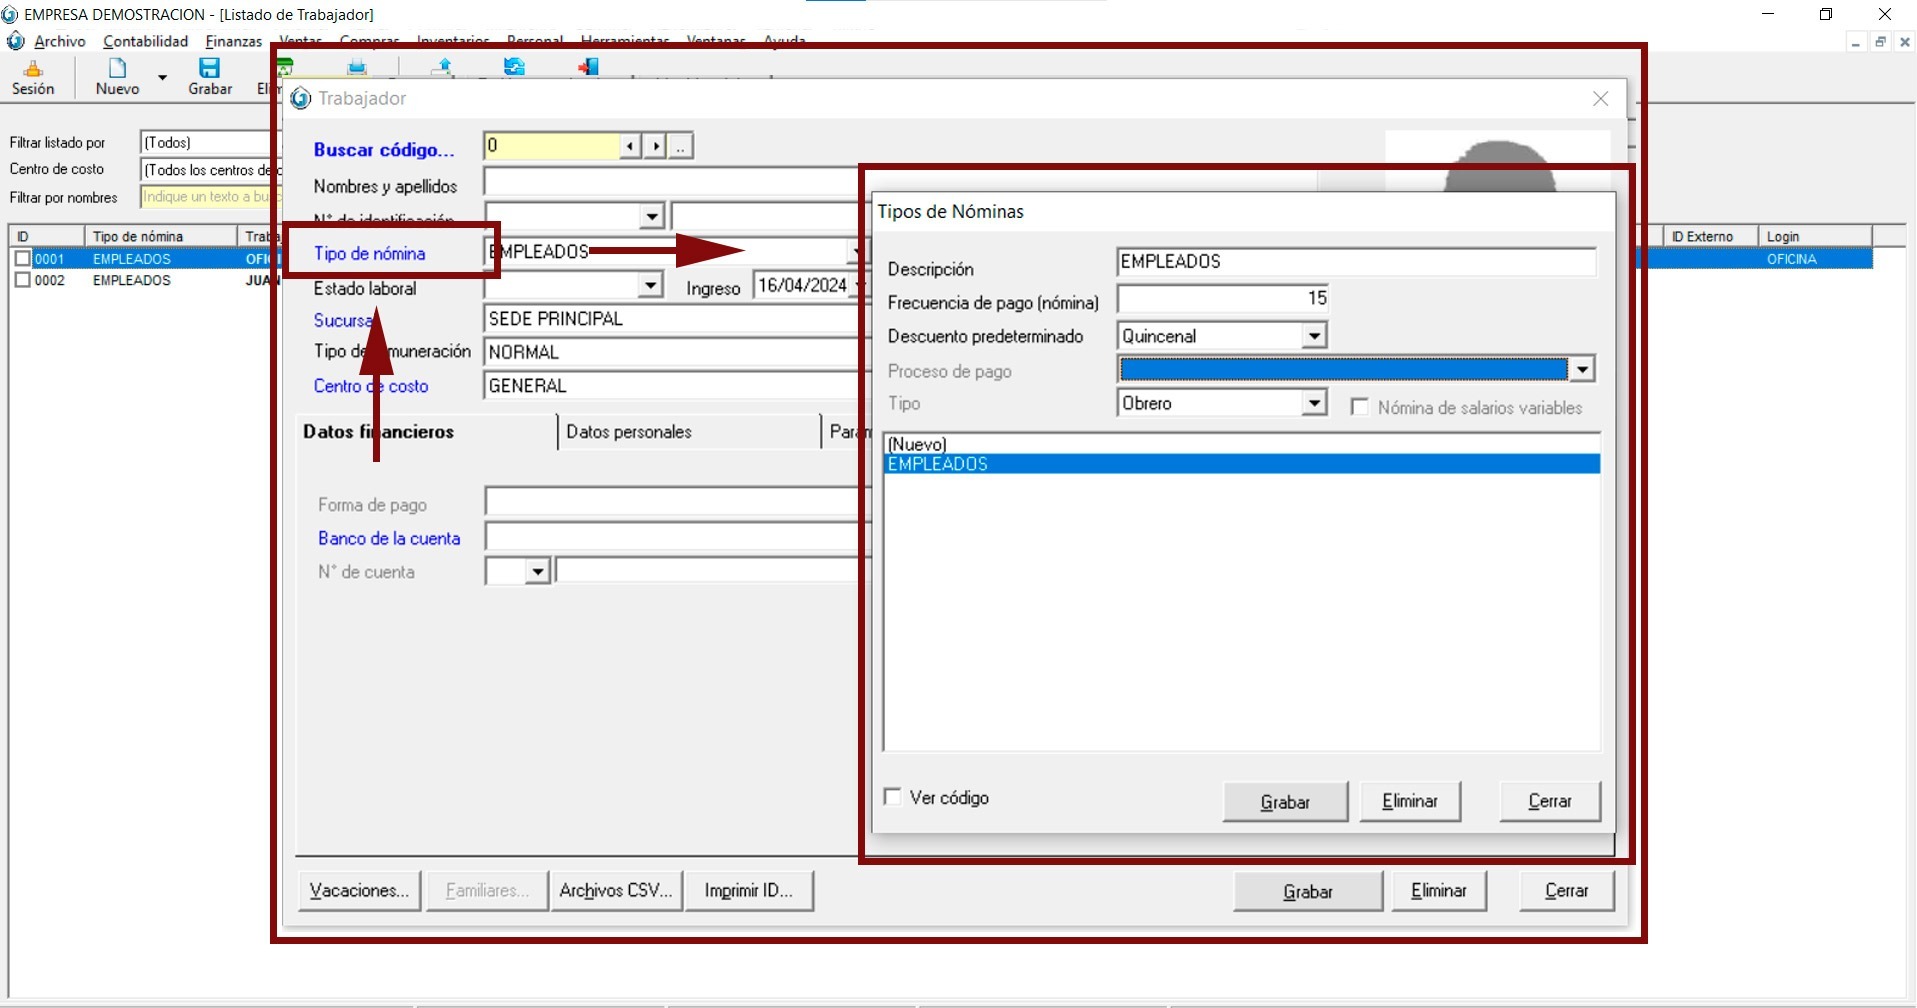Image resolution: width=1917 pixels, height=1008 pixels.
Task: Open the Contabilidad menu
Action: point(145,41)
